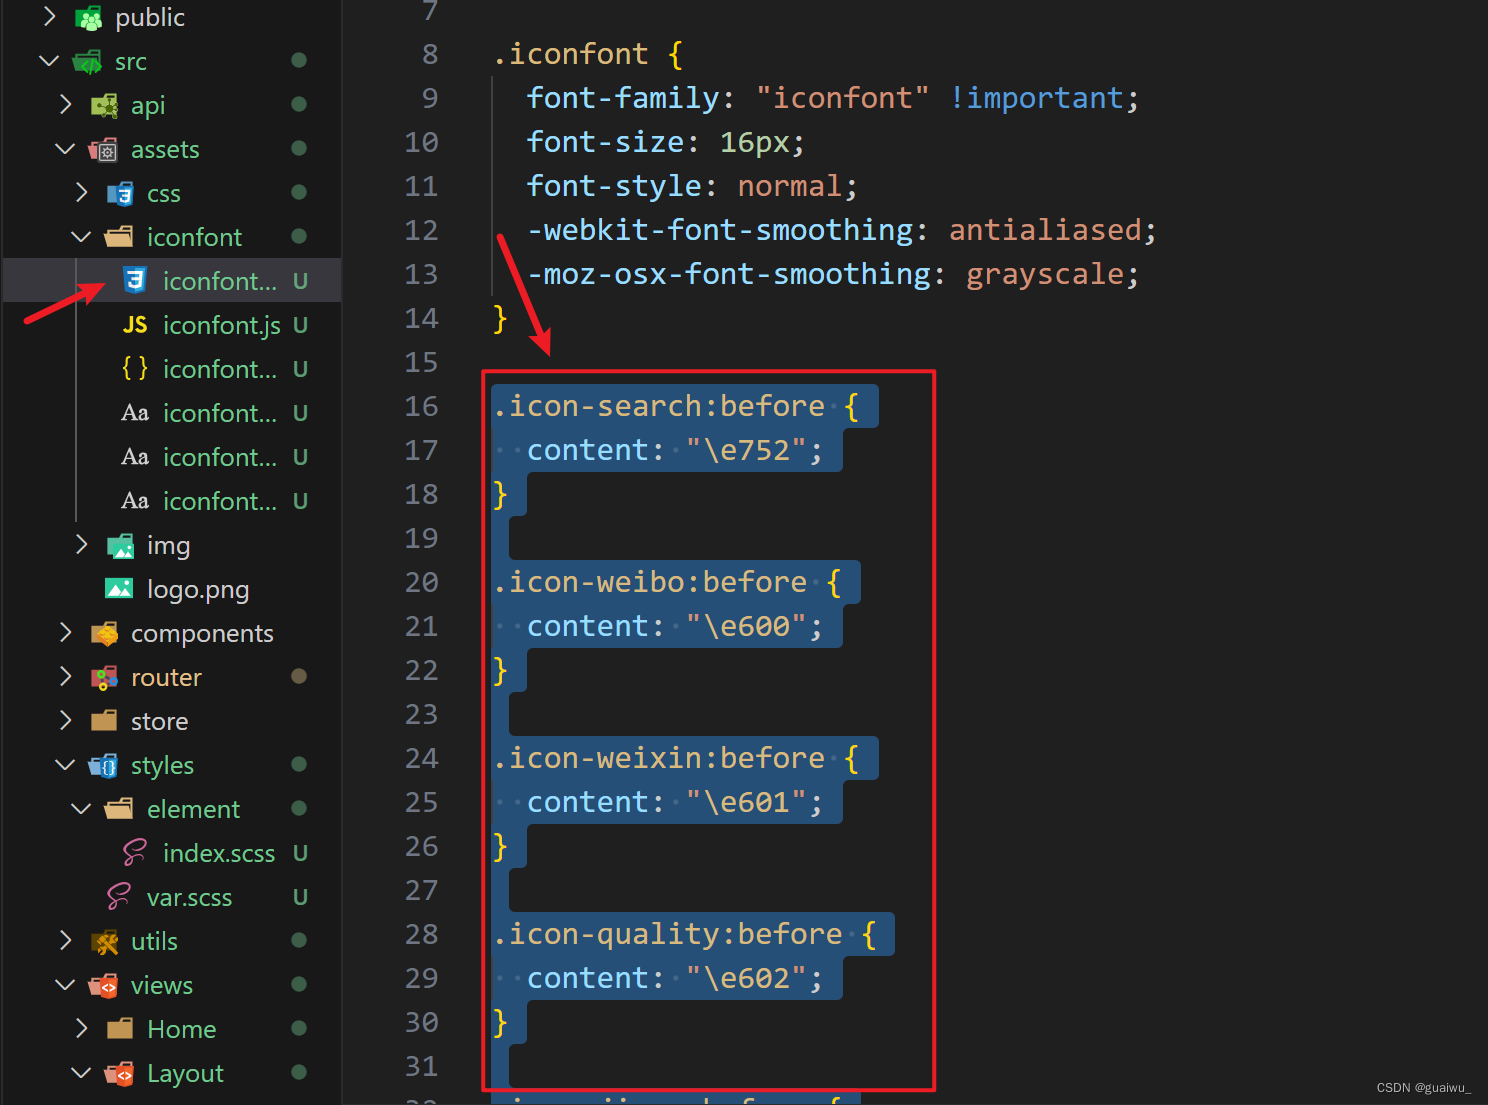Collapse the iconfont folder chevron
The width and height of the screenshot is (1488, 1105).
pos(82,237)
